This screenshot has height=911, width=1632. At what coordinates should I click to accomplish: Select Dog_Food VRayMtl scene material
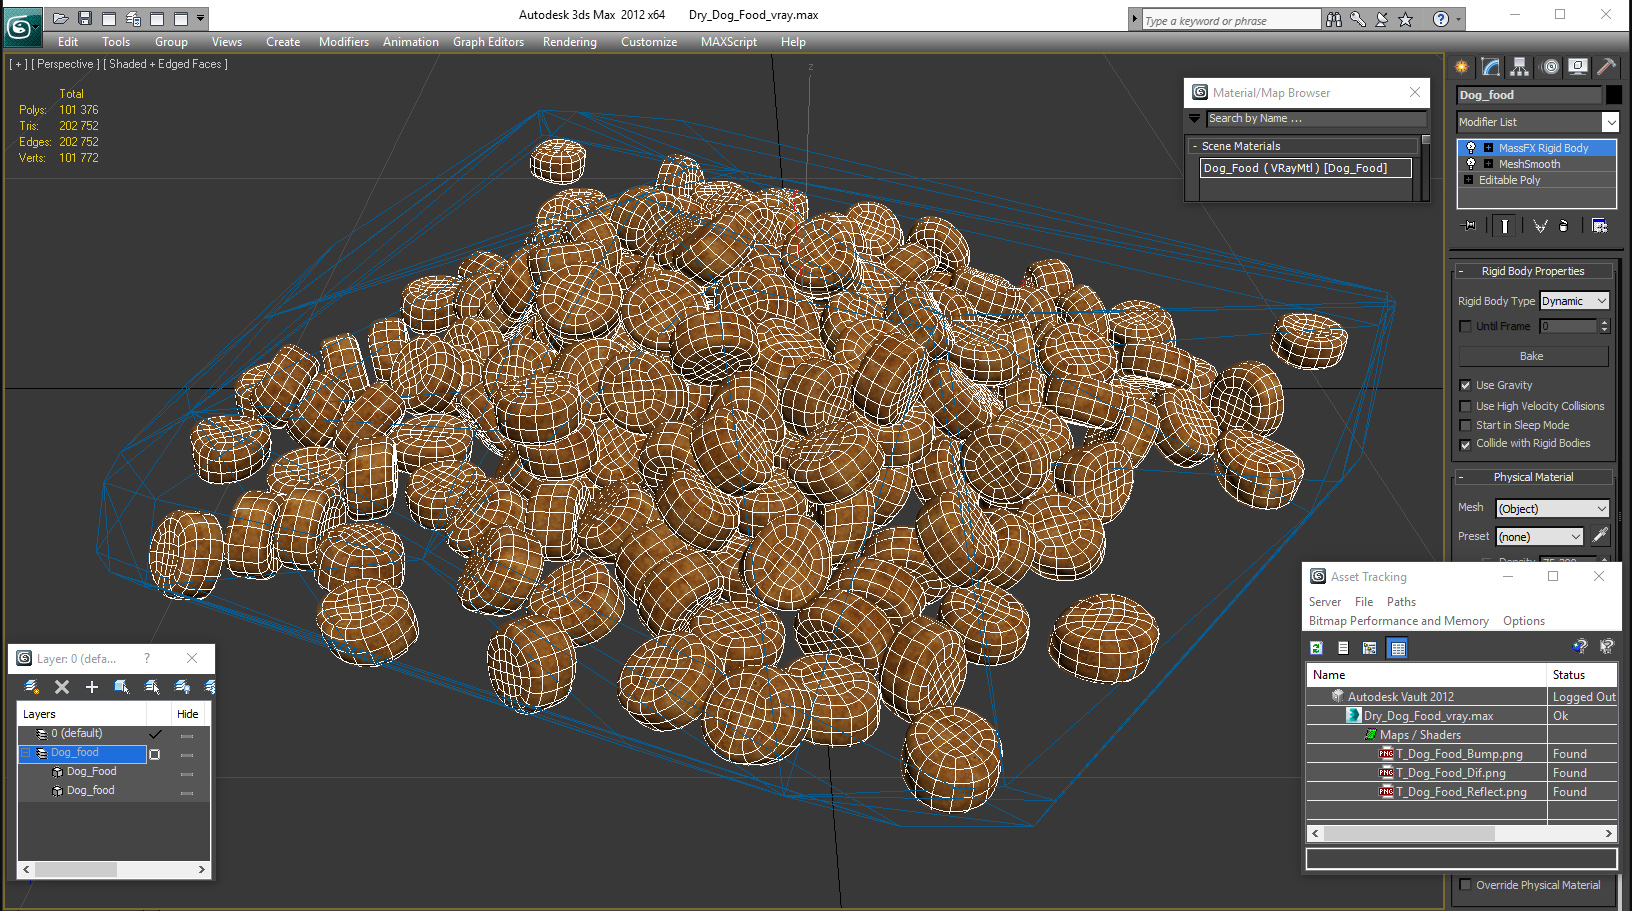coord(1305,168)
